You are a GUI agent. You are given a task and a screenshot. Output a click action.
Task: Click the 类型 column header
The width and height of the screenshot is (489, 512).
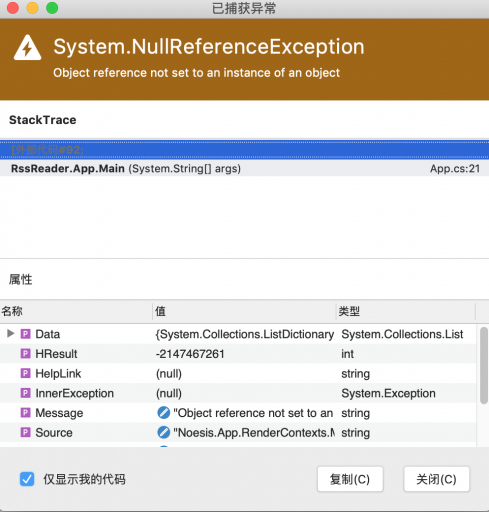[405, 311]
